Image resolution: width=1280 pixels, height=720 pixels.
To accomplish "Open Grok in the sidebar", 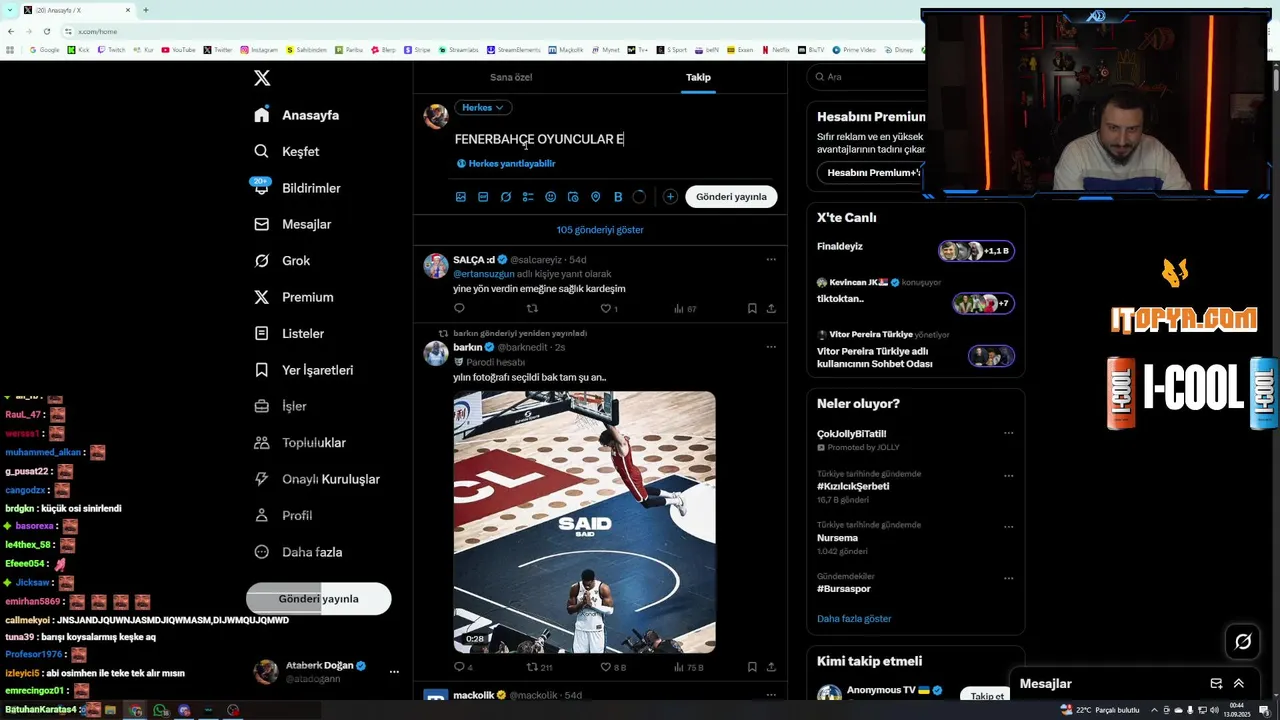I will [281, 260].
